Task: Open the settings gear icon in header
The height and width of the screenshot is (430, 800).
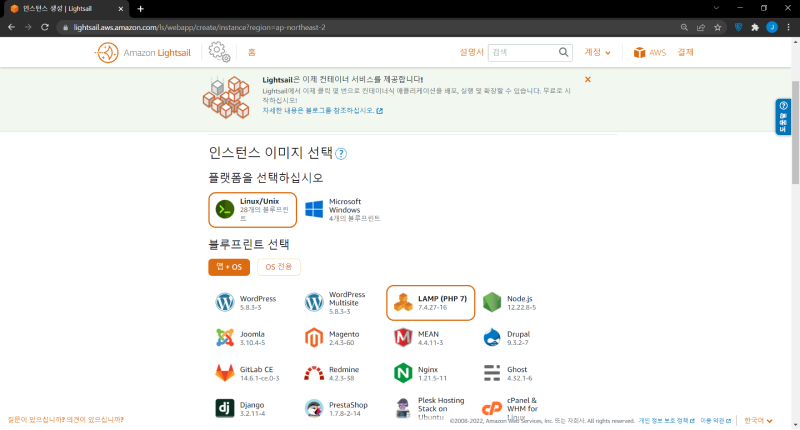Action: coord(219,52)
